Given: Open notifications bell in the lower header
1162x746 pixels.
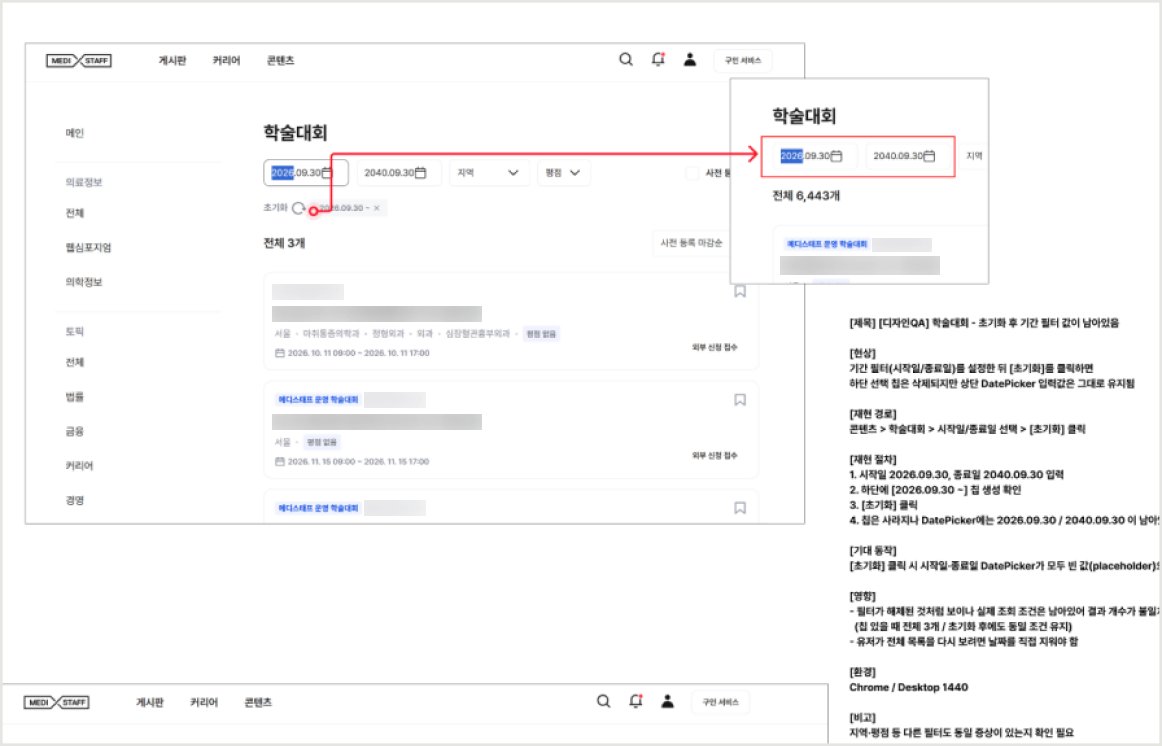Looking at the screenshot, I should [x=636, y=701].
